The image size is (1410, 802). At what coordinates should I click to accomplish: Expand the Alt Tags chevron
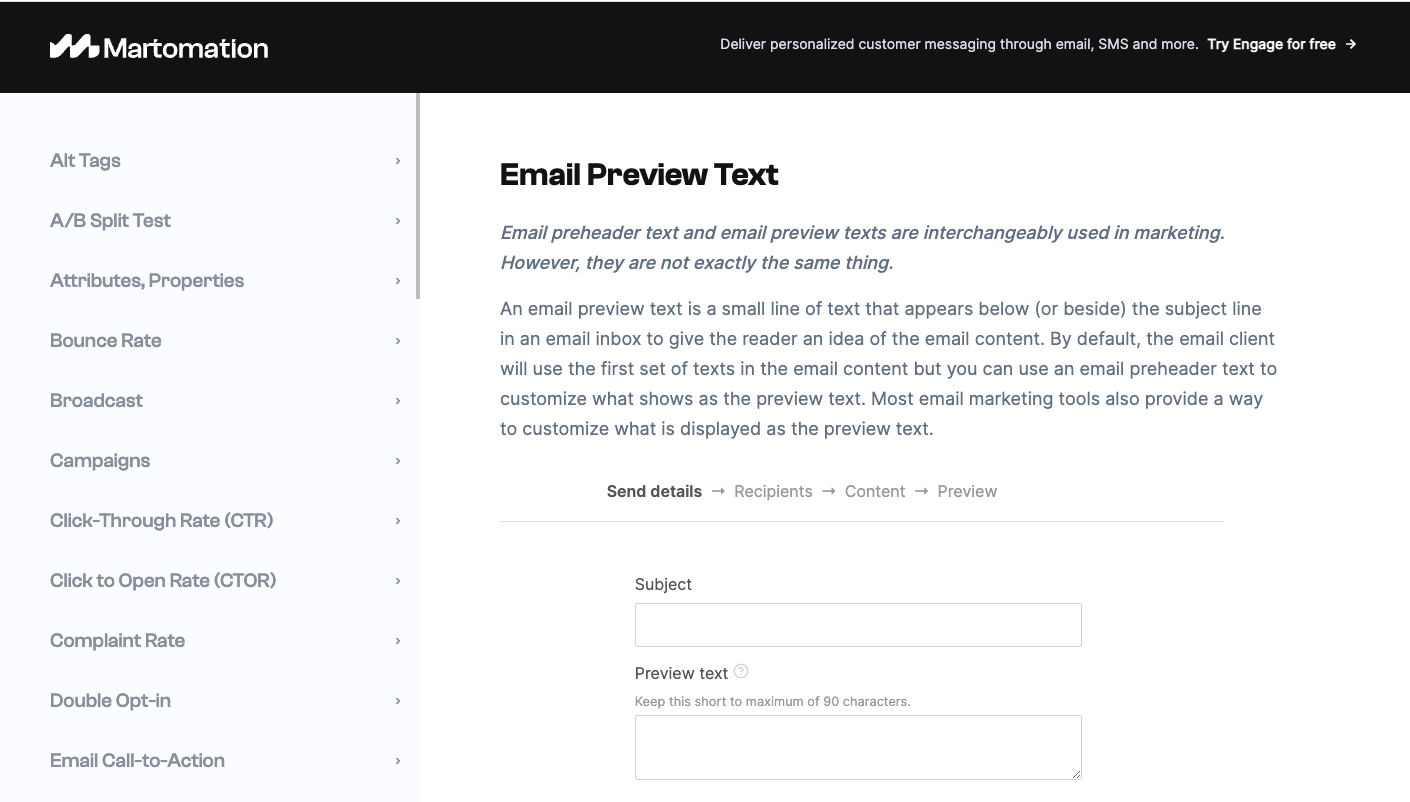pos(398,161)
